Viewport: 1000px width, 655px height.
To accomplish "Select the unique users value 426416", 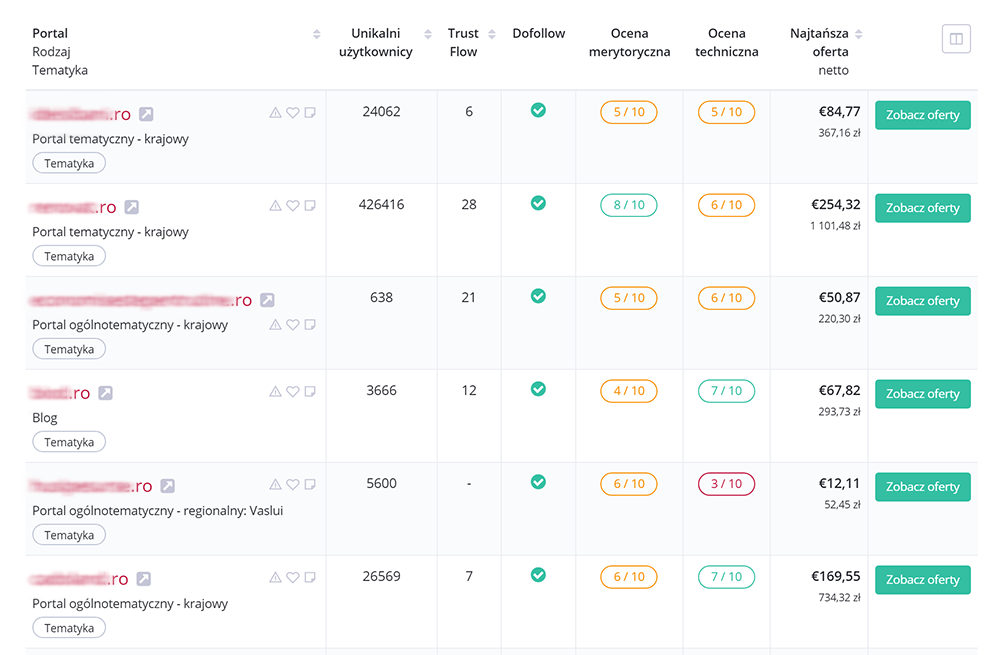I will (381, 205).
